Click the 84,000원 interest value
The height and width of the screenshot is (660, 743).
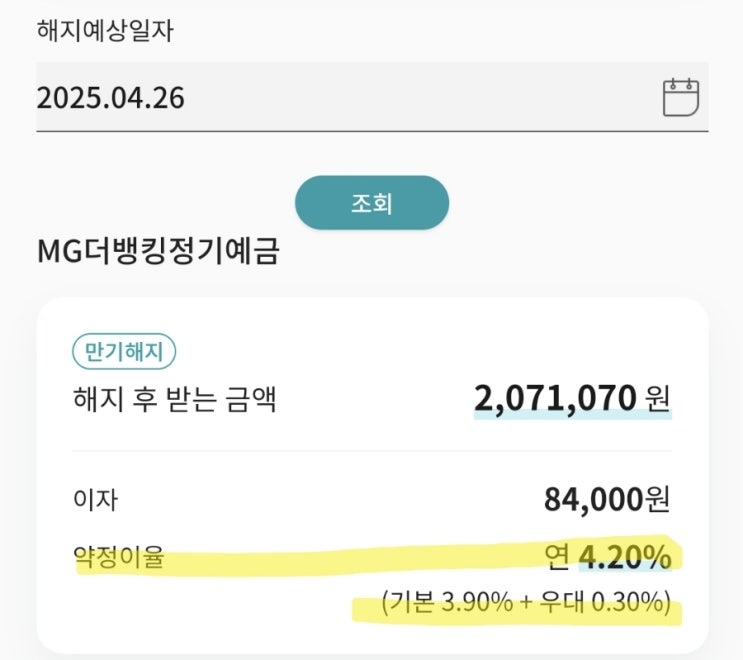point(607,498)
